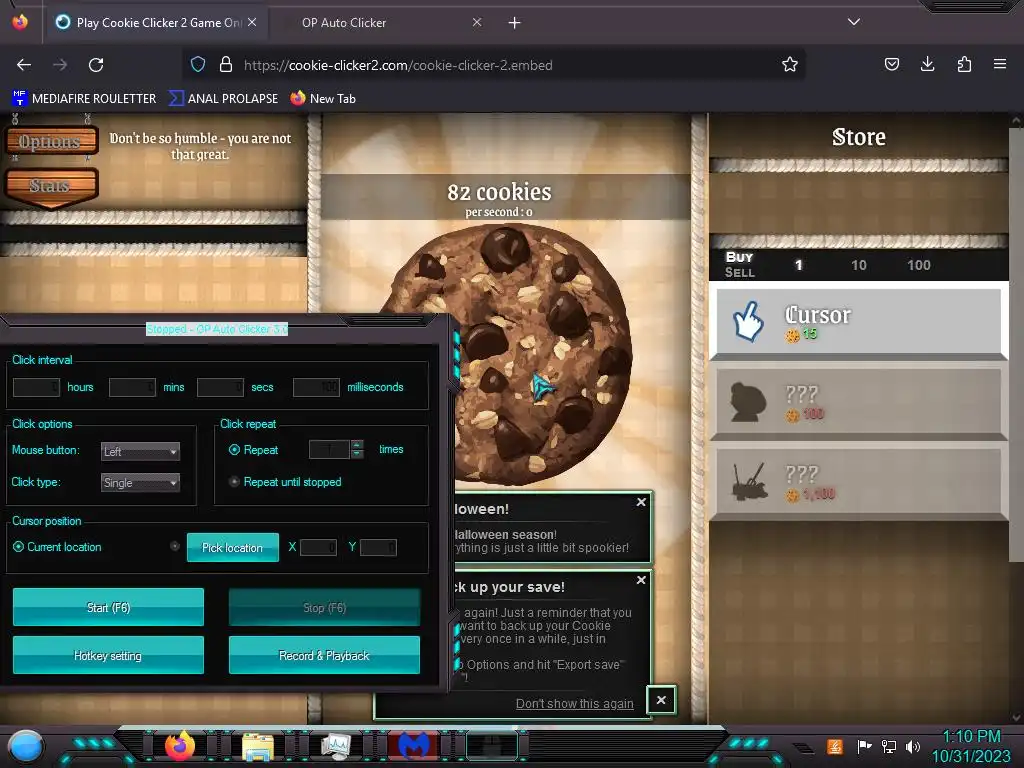Open the Extensions puzzle icon
Image resolution: width=1024 pixels, height=768 pixels.
(x=964, y=64)
